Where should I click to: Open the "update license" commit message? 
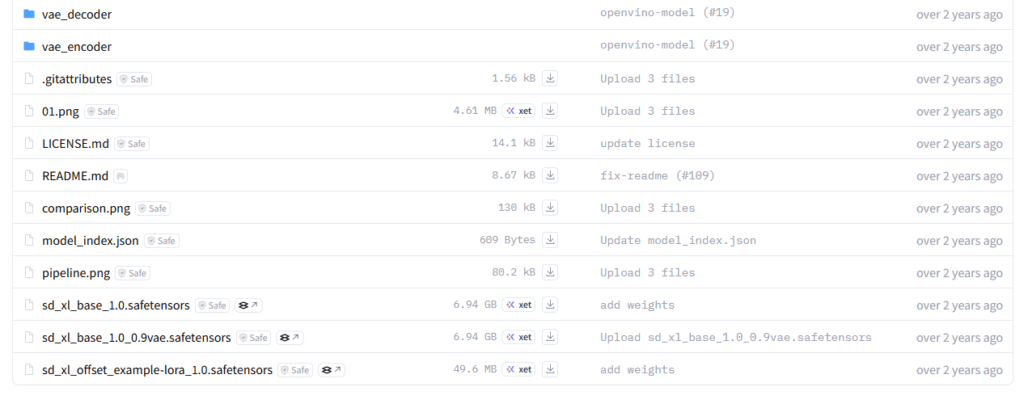pos(647,144)
